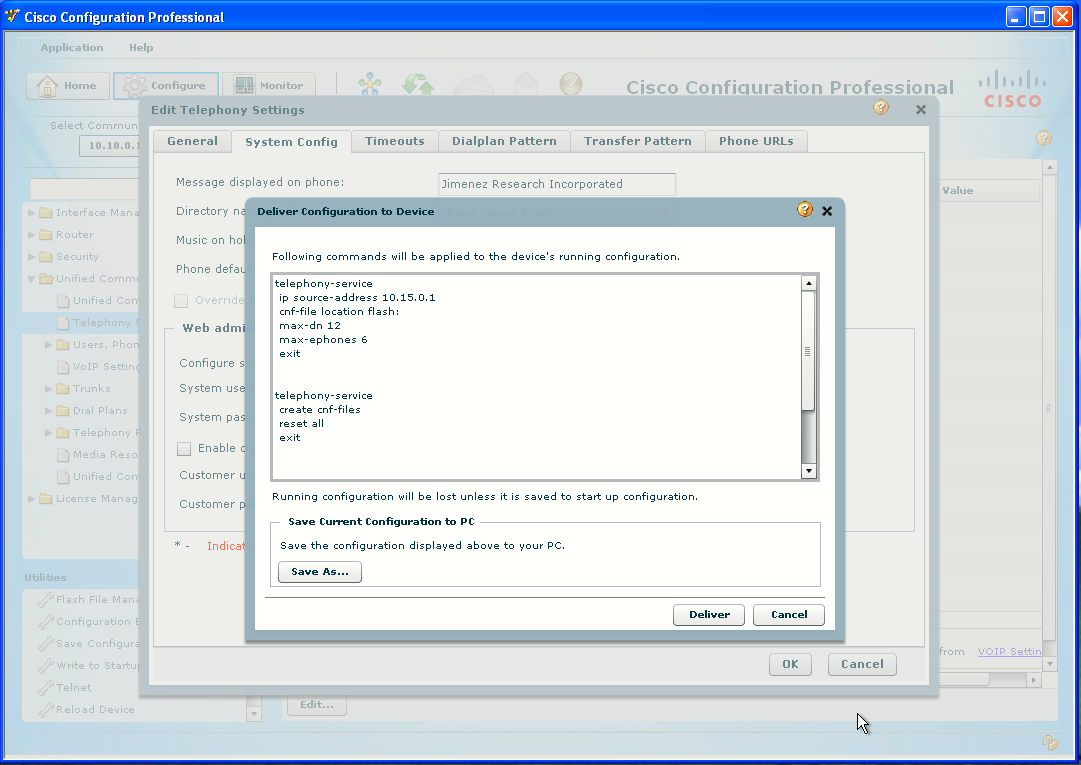Open the Application menu
This screenshot has width=1081, height=765.
pyautogui.click(x=72, y=48)
